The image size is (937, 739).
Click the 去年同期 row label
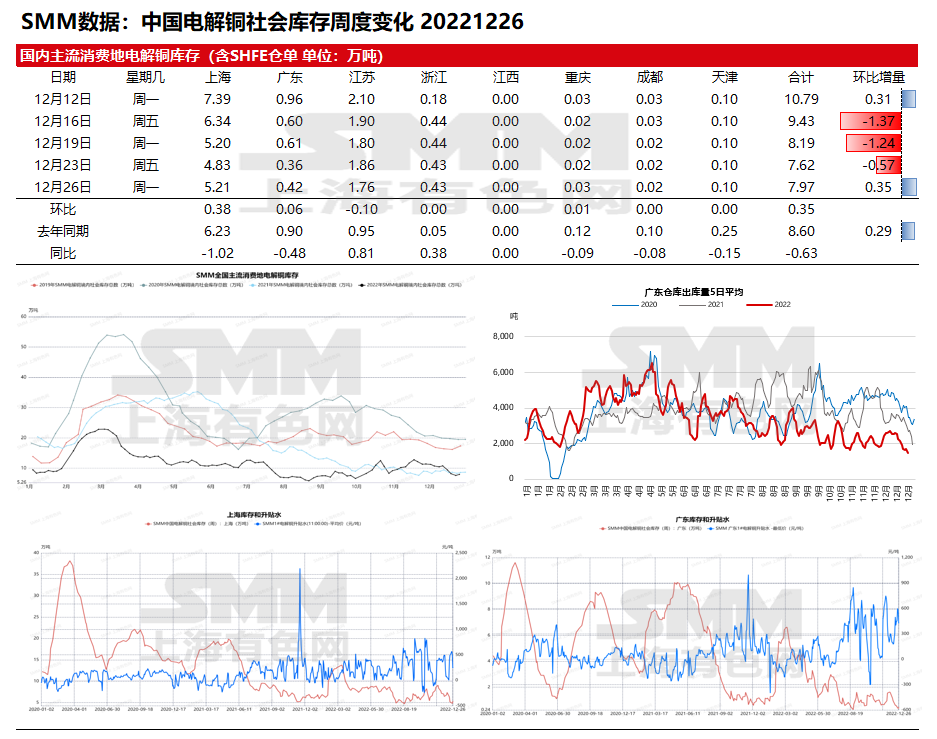coord(63,232)
